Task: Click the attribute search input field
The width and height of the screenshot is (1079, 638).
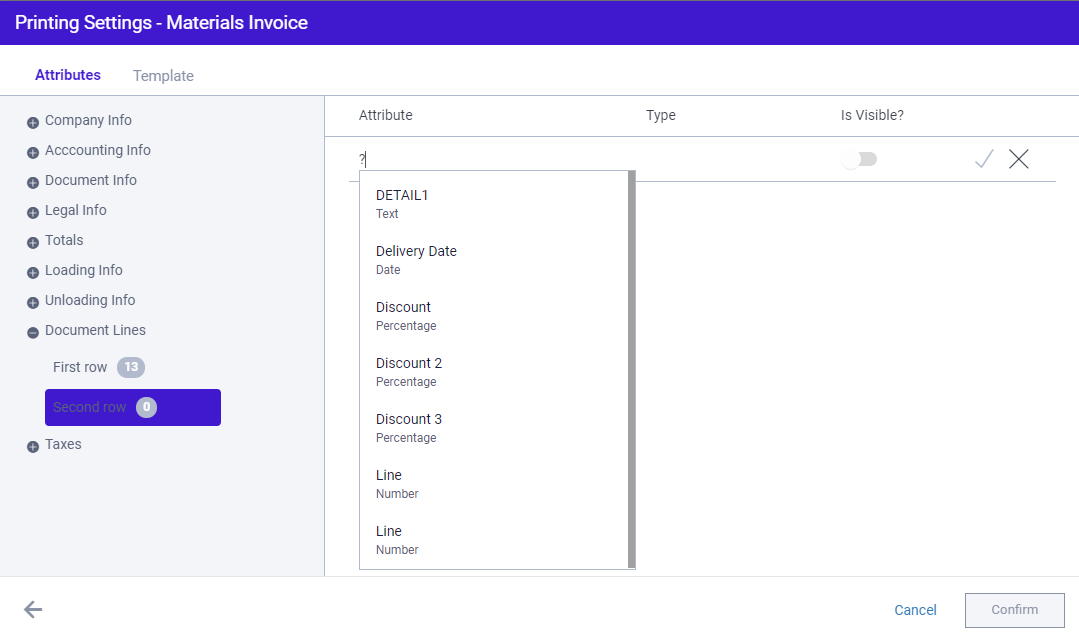Action: tap(495, 160)
